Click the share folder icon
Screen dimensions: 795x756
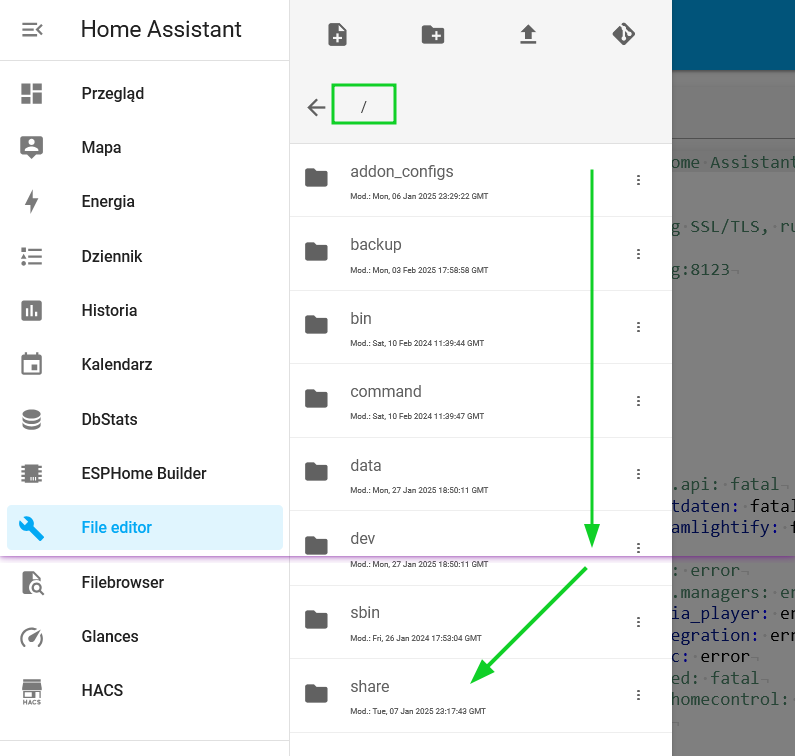click(316, 694)
